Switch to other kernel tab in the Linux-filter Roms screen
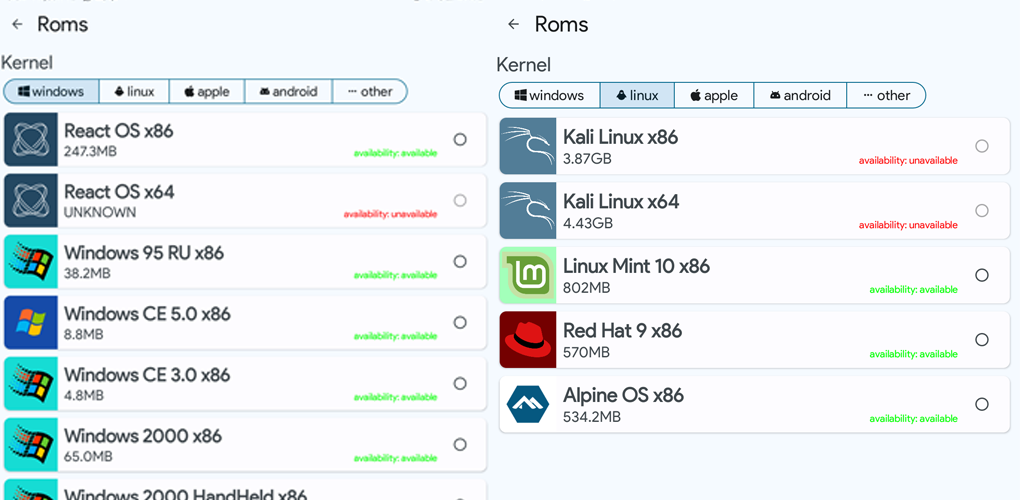 tap(886, 96)
